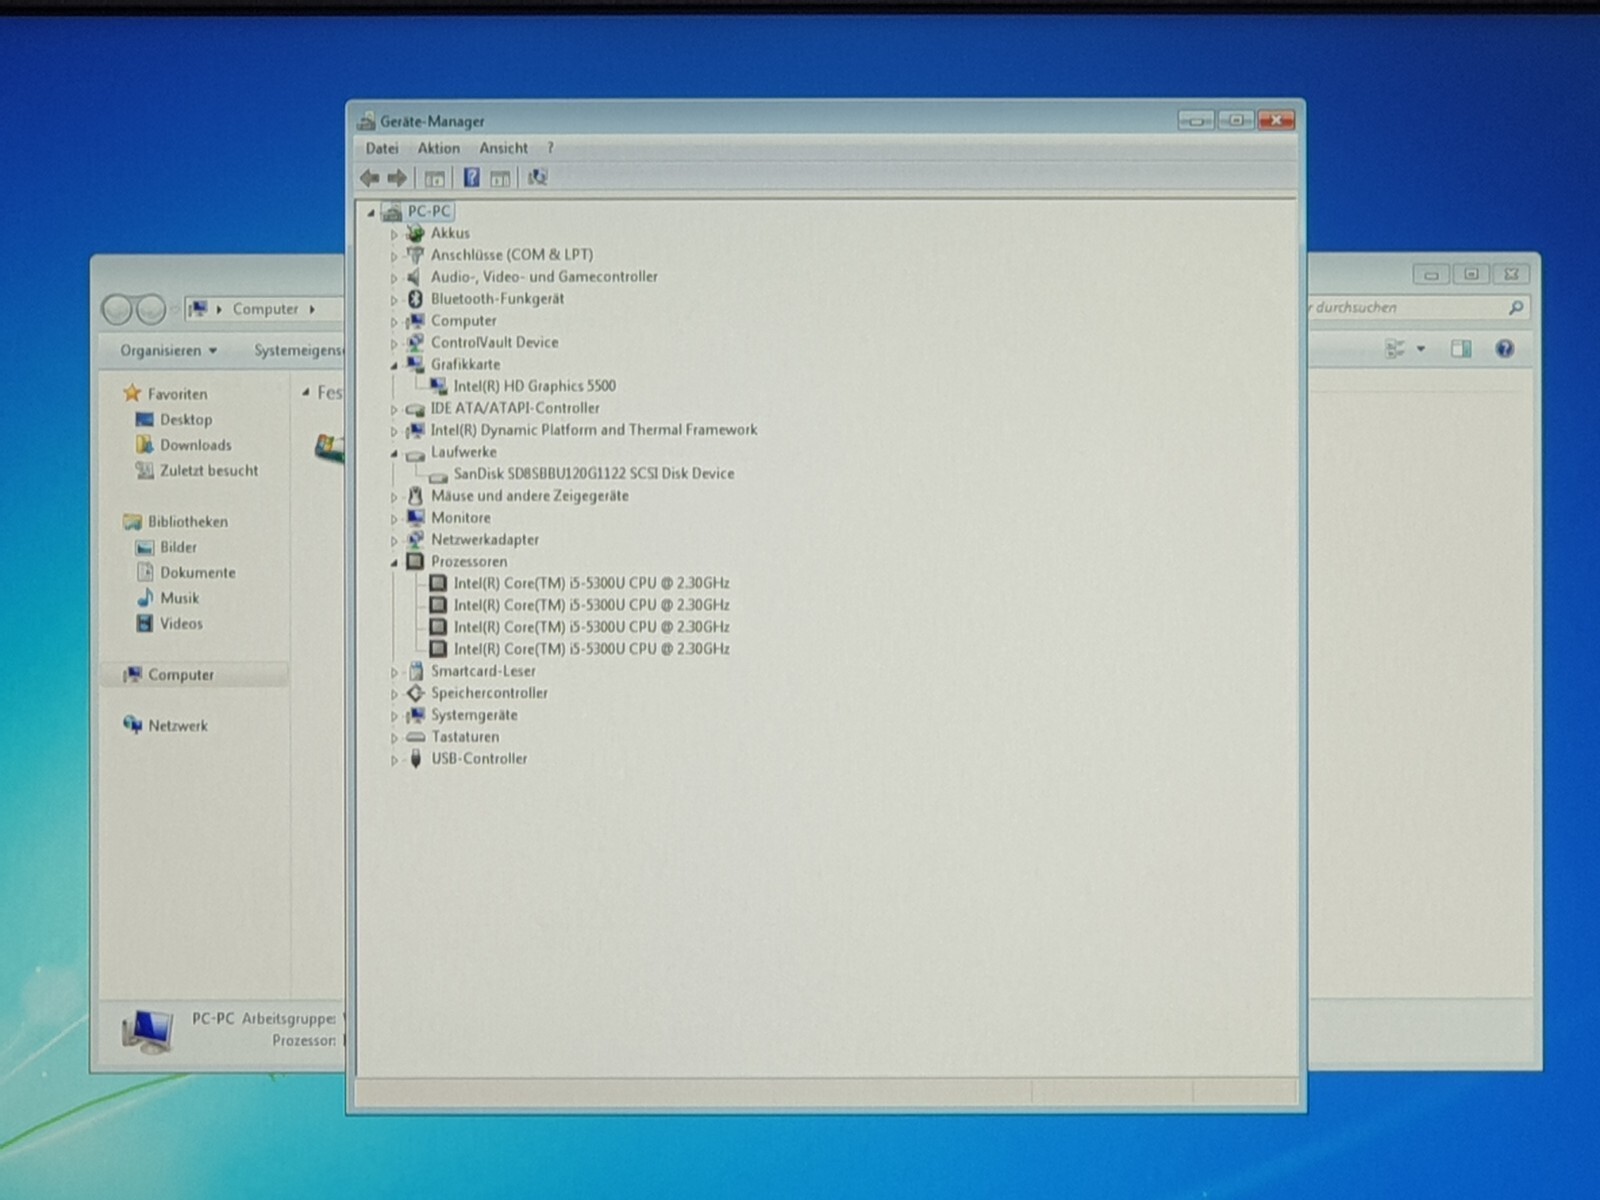Select the Mäuse und andere Zeigegeräte mouse icon
The image size is (1600, 1200).
tap(416, 496)
